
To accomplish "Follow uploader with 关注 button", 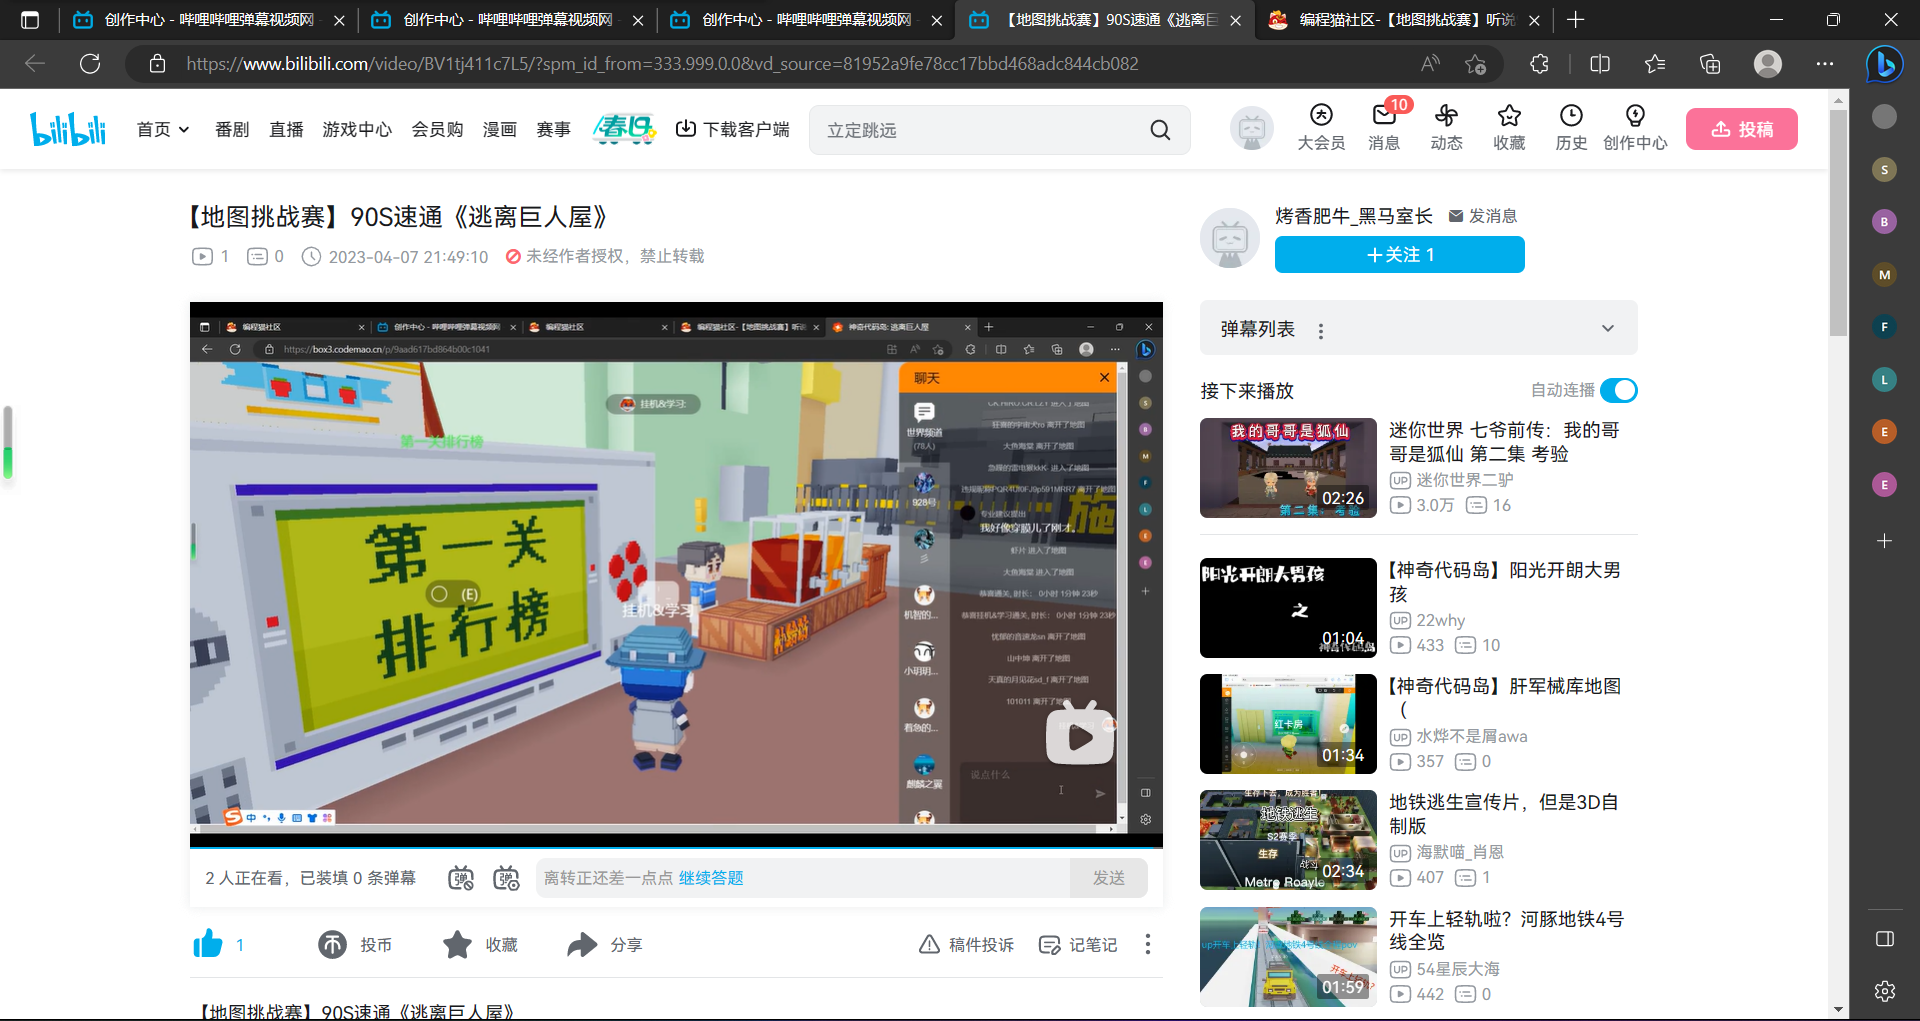I will [1400, 254].
